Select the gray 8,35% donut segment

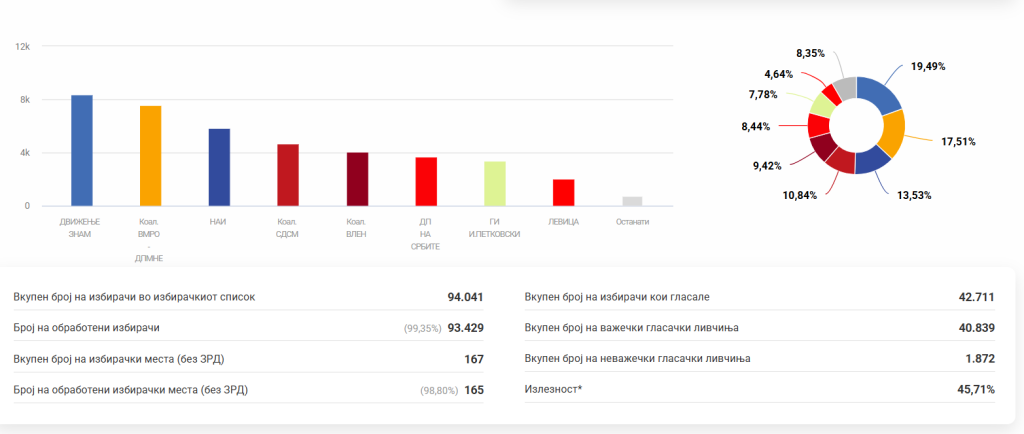pyautogui.click(x=845, y=88)
